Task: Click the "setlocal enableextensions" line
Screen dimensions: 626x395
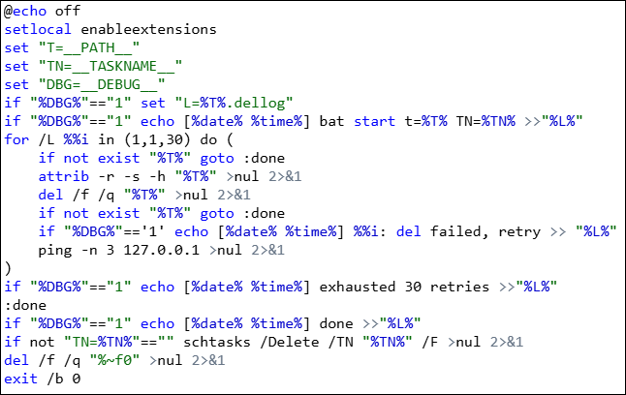Action: click(110, 30)
